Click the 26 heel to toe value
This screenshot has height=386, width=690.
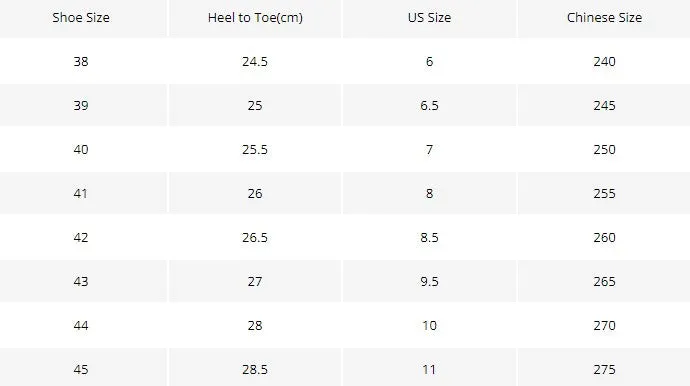pyautogui.click(x=255, y=193)
